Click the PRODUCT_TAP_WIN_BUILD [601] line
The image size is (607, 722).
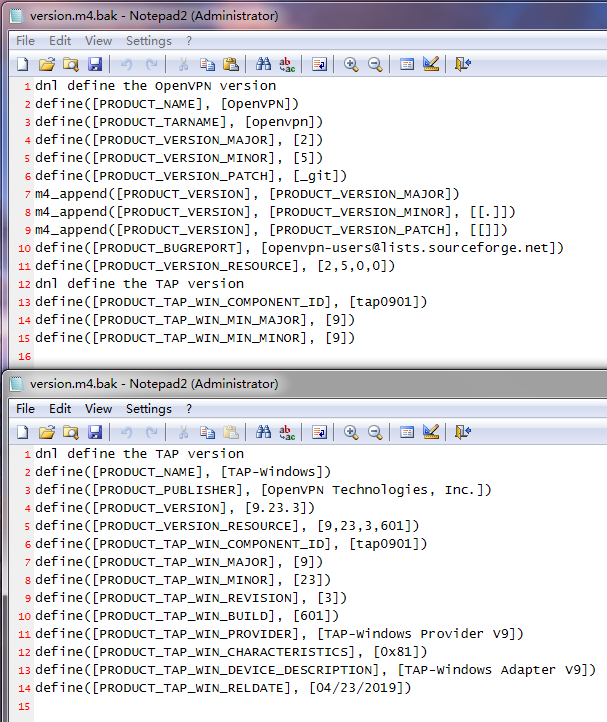pyautogui.click(x=187, y=616)
